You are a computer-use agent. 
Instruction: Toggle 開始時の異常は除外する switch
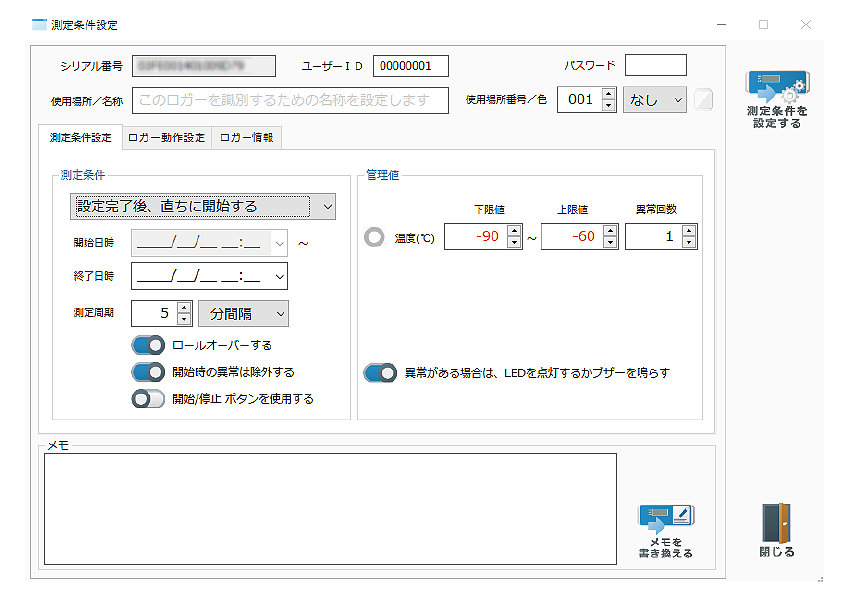click(148, 372)
